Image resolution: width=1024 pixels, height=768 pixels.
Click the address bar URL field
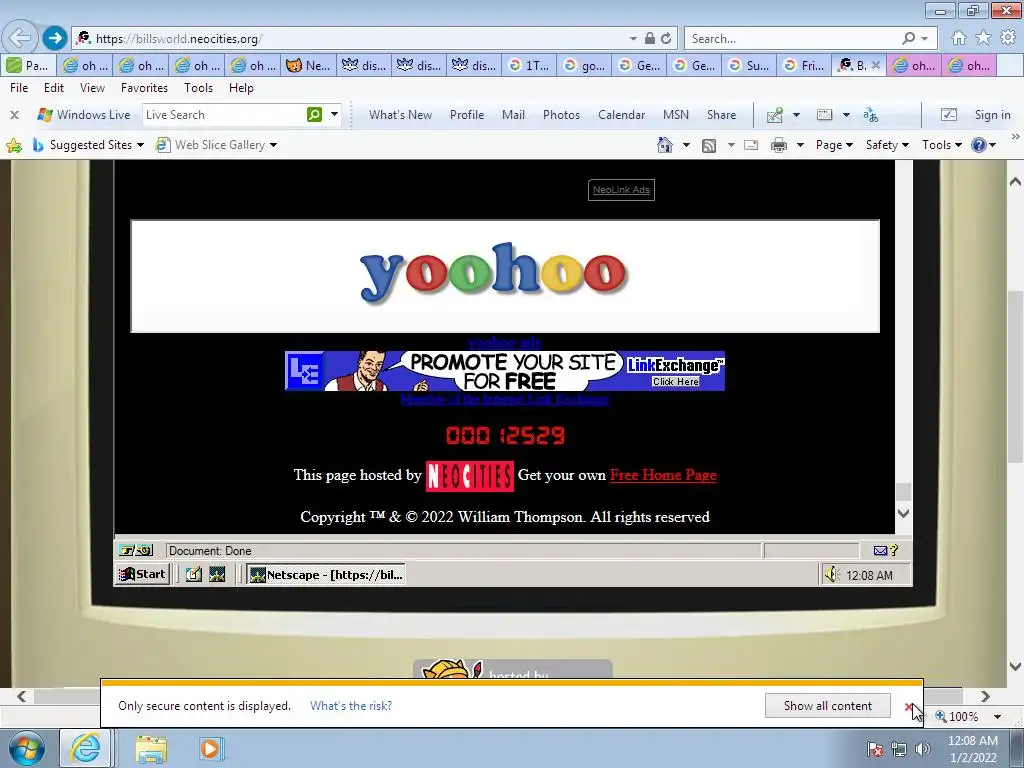coord(359,39)
